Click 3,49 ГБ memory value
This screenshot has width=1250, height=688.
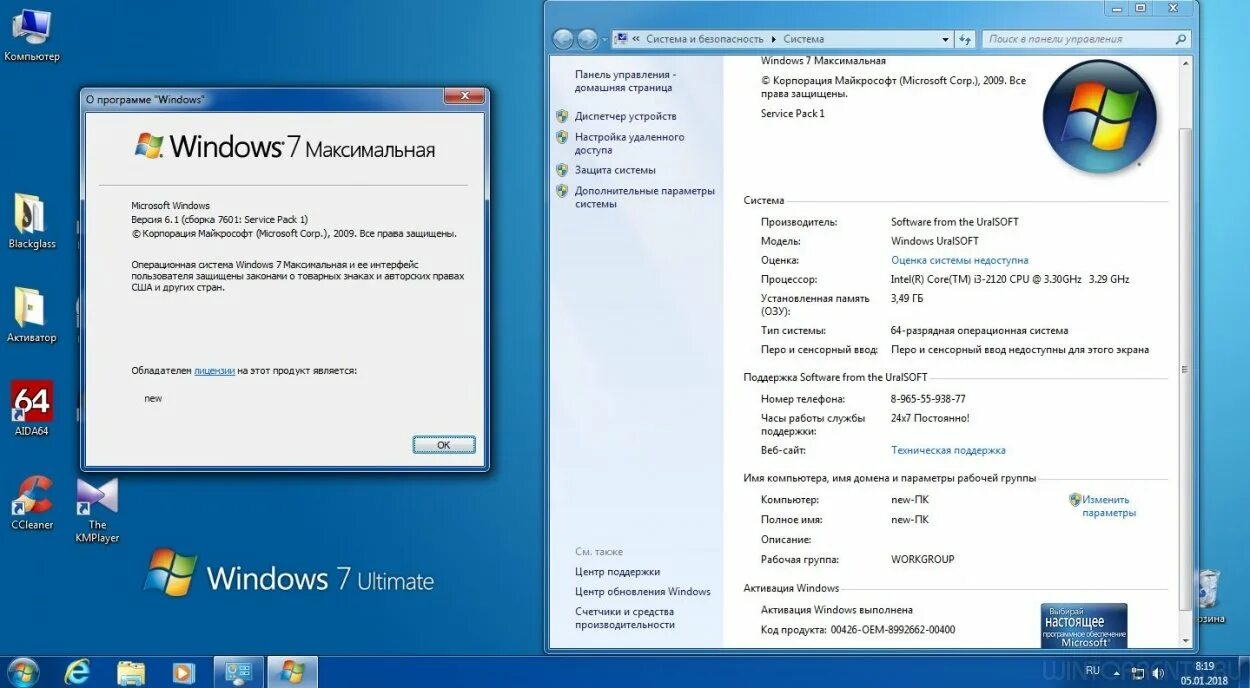[907, 298]
